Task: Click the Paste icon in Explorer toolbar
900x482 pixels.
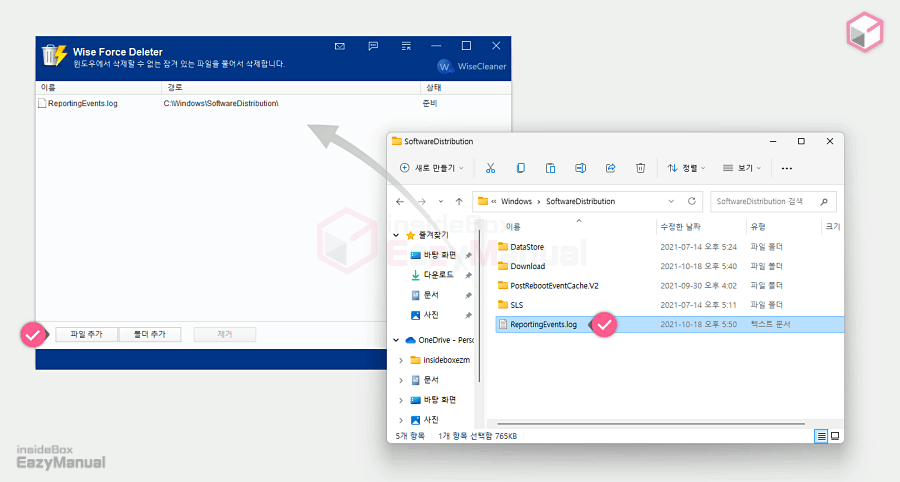Action: pos(550,168)
